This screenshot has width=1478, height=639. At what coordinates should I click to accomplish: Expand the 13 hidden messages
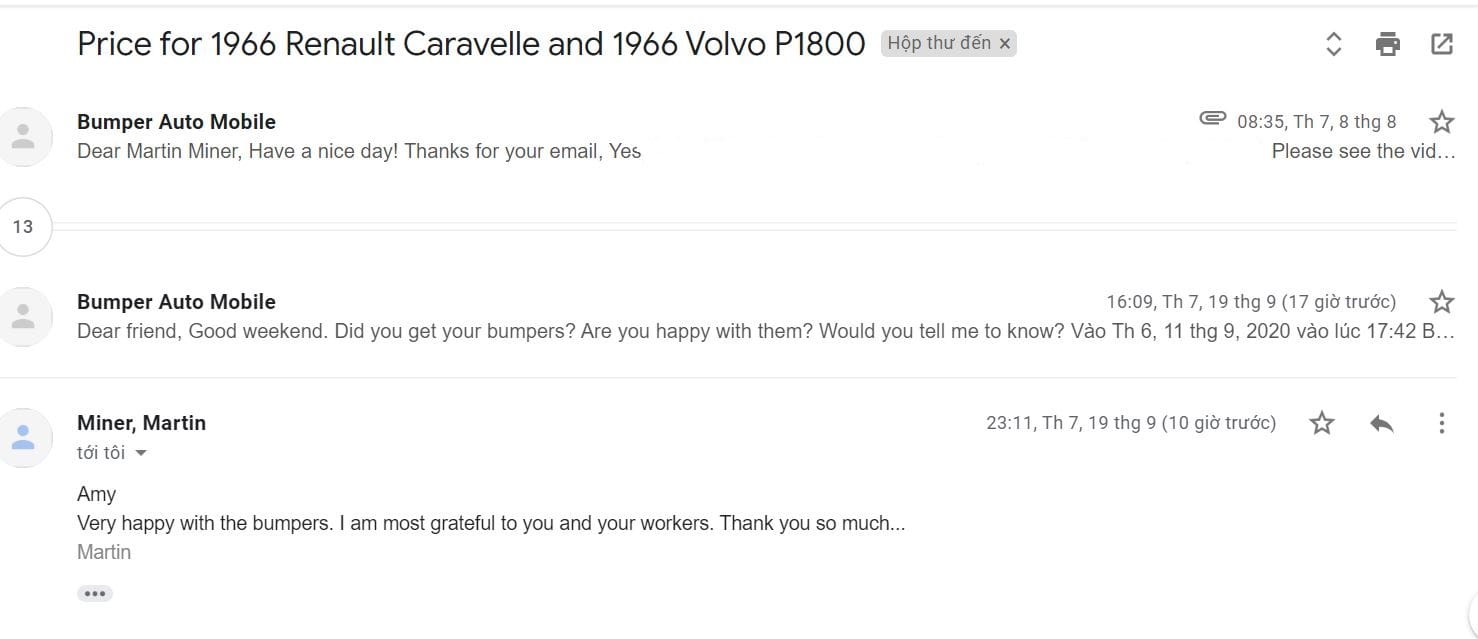pos(22,227)
